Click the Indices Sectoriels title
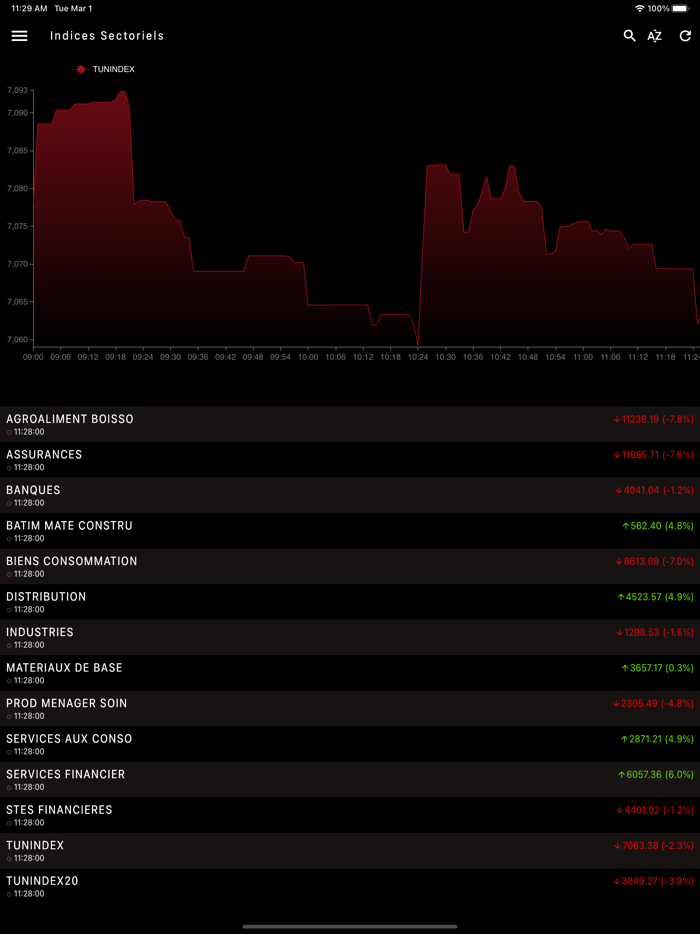 point(107,36)
